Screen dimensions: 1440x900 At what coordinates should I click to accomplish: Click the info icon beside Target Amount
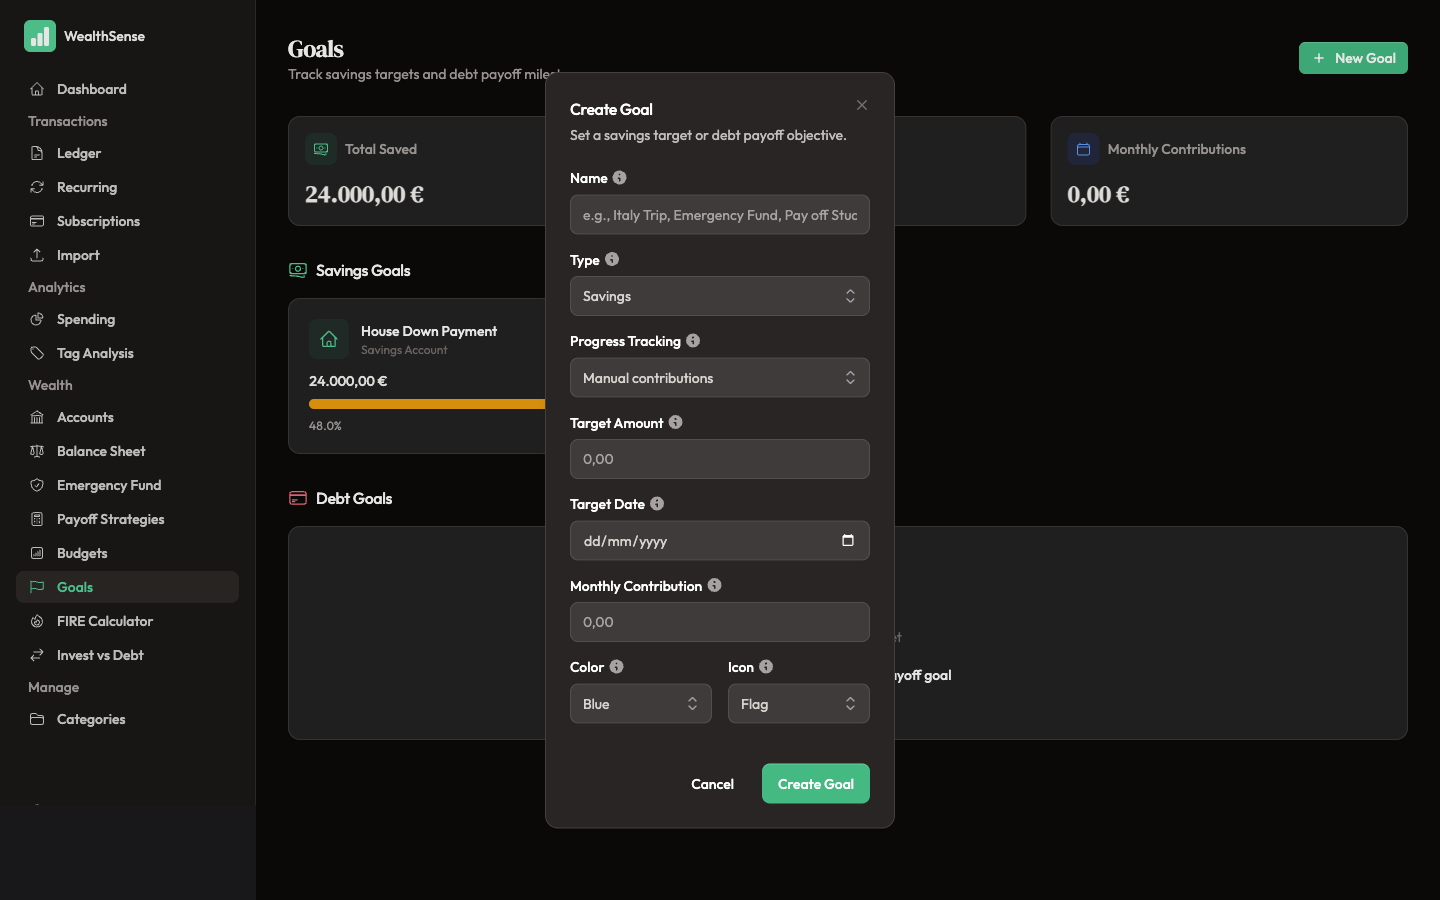point(676,422)
